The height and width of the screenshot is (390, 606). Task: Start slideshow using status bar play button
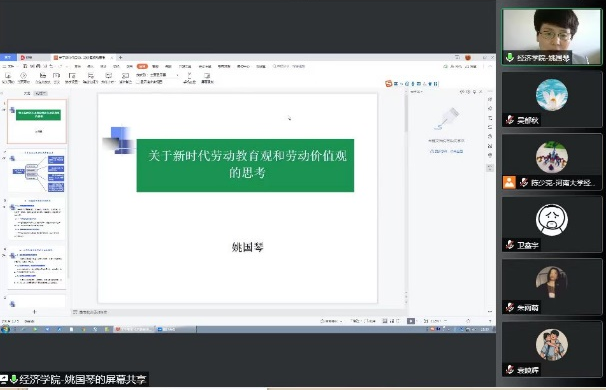(411, 321)
